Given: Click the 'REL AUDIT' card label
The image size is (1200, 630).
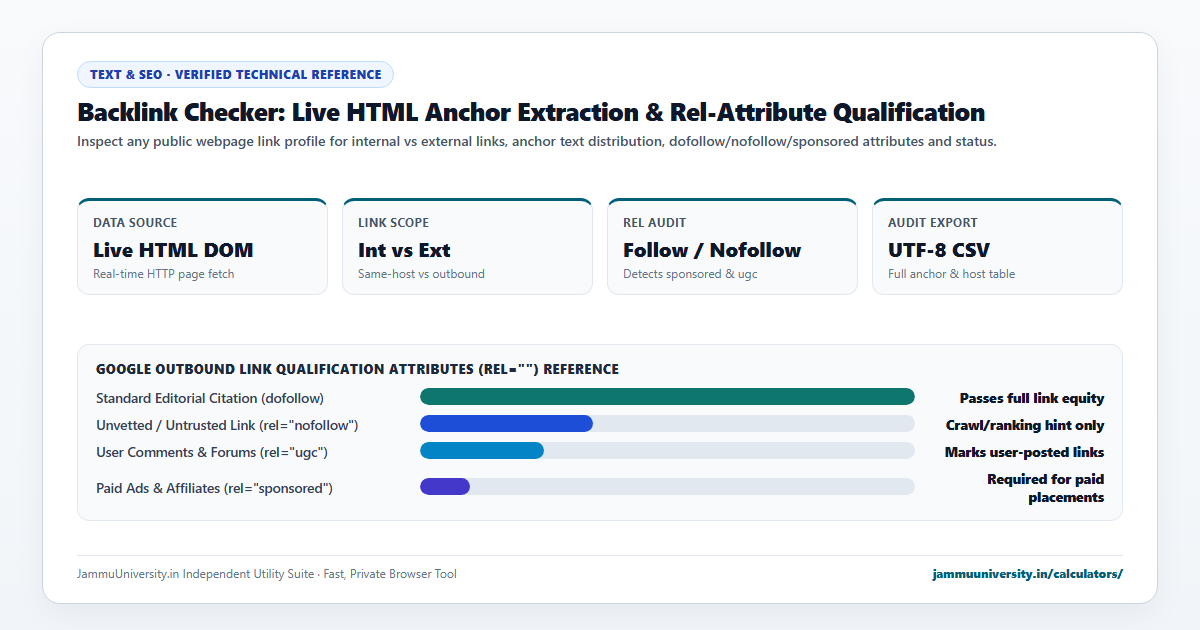Looking at the screenshot, I should click(x=655, y=223).
